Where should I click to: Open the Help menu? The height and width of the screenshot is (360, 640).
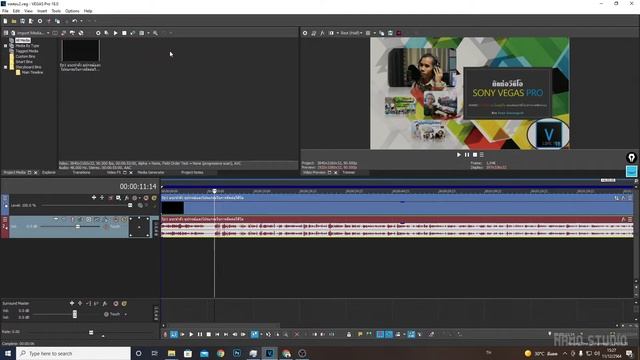point(88,11)
